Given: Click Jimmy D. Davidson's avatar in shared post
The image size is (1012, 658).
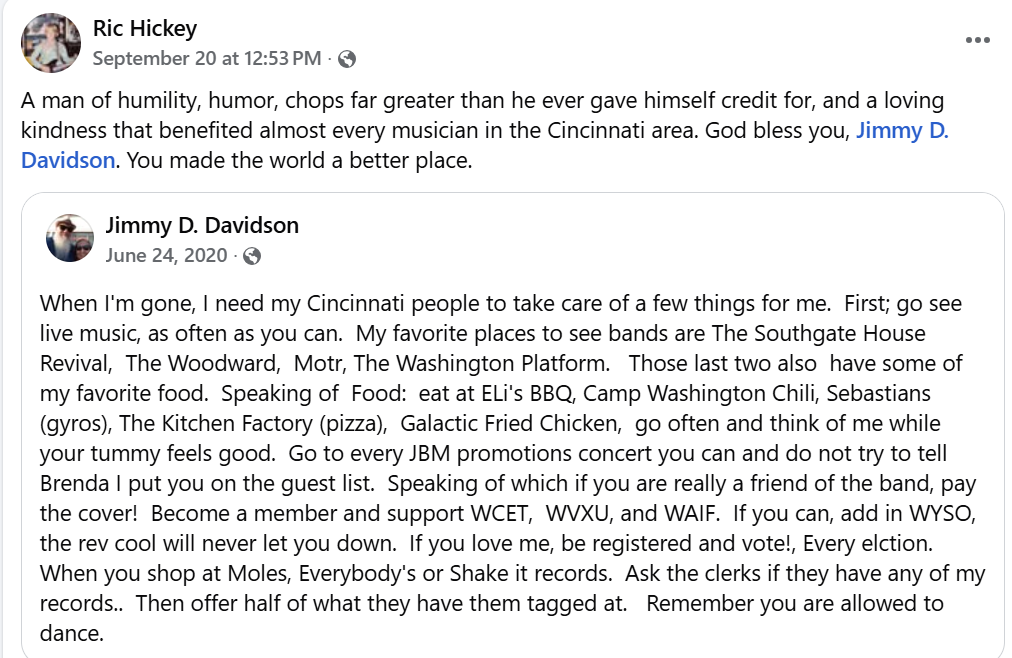Looking at the screenshot, I should click(70, 238).
